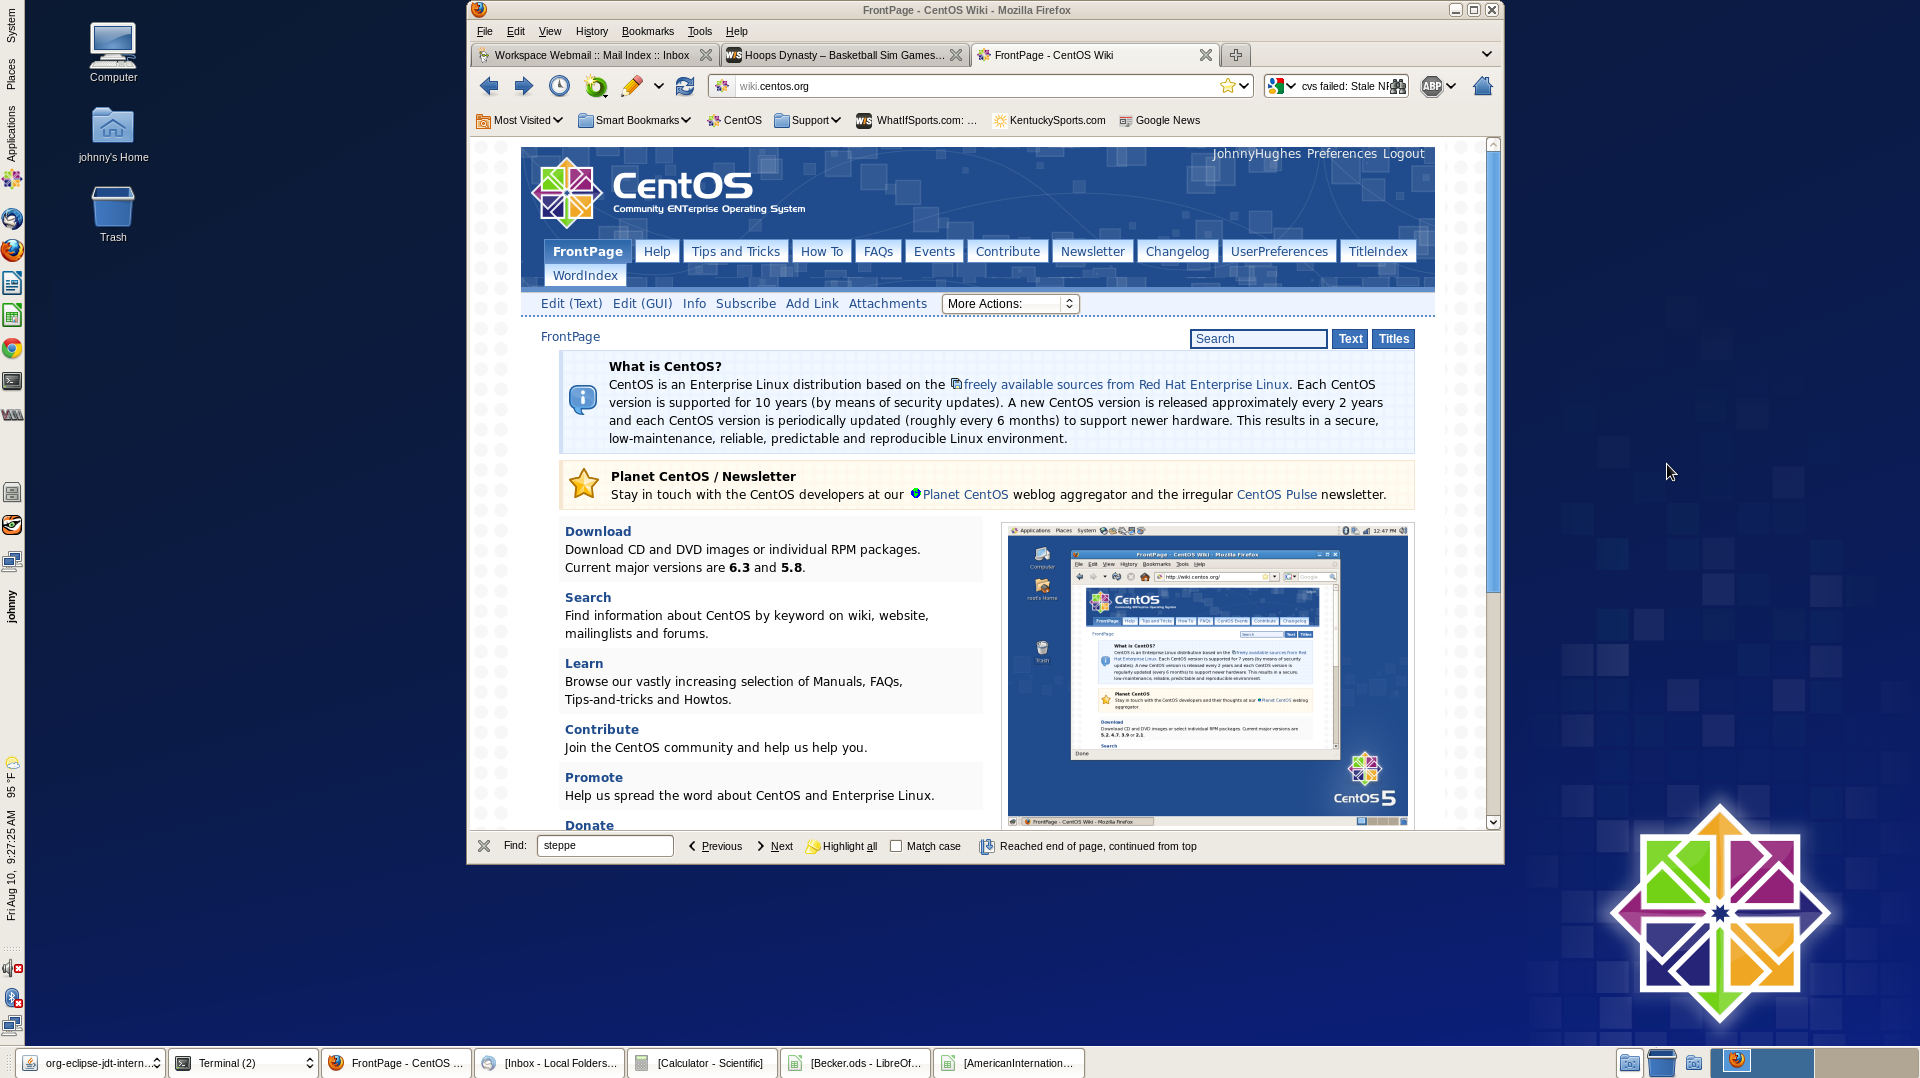Click the Attachments link
The height and width of the screenshot is (1078, 1920).
coord(888,304)
